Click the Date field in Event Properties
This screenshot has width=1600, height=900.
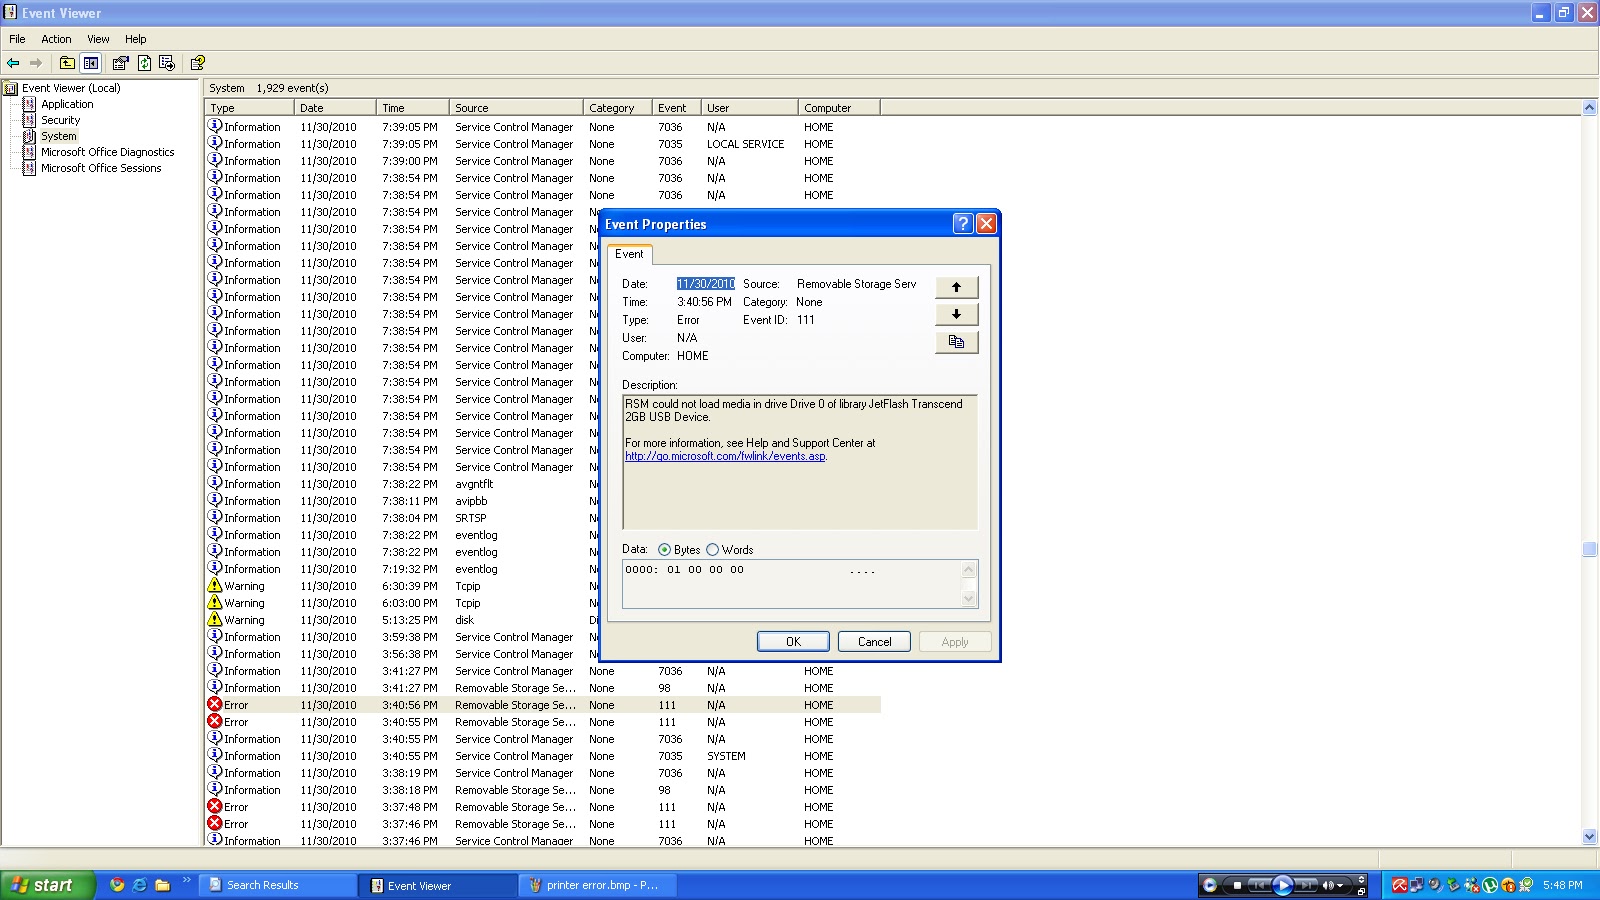pos(705,284)
